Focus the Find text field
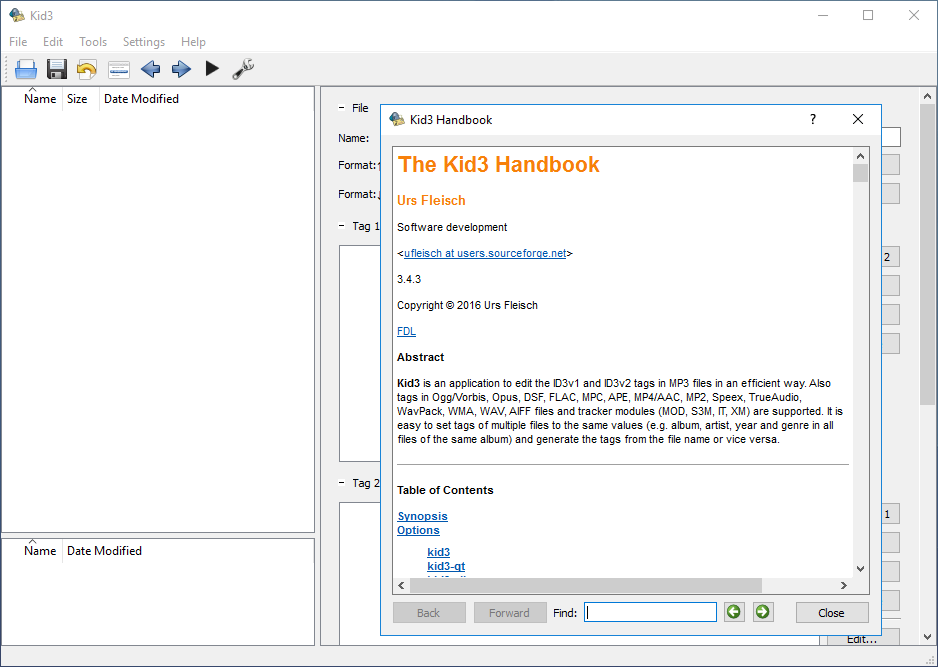 click(x=650, y=612)
